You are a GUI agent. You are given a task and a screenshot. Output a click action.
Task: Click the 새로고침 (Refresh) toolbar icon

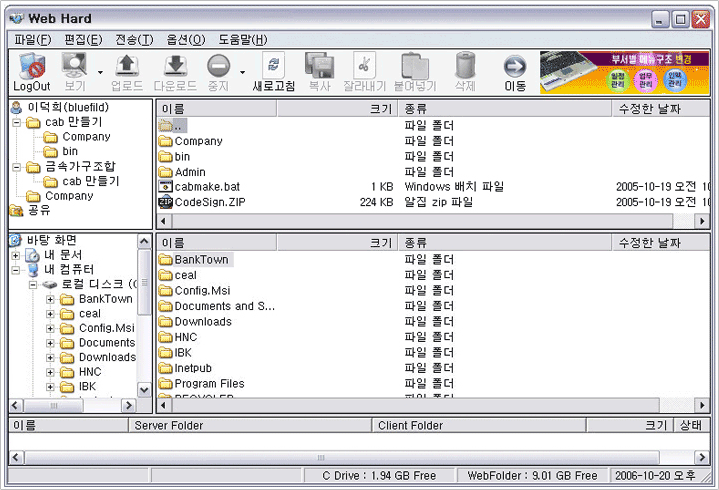click(x=273, y=67)
